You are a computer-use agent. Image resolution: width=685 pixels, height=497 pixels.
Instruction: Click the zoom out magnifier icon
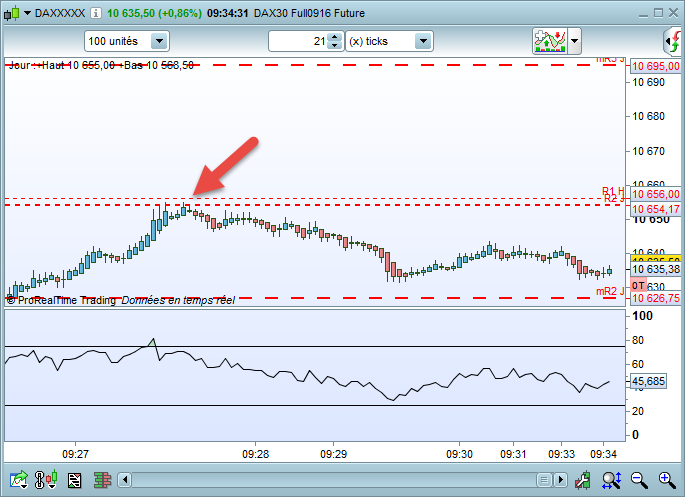(x=639, y=480)
